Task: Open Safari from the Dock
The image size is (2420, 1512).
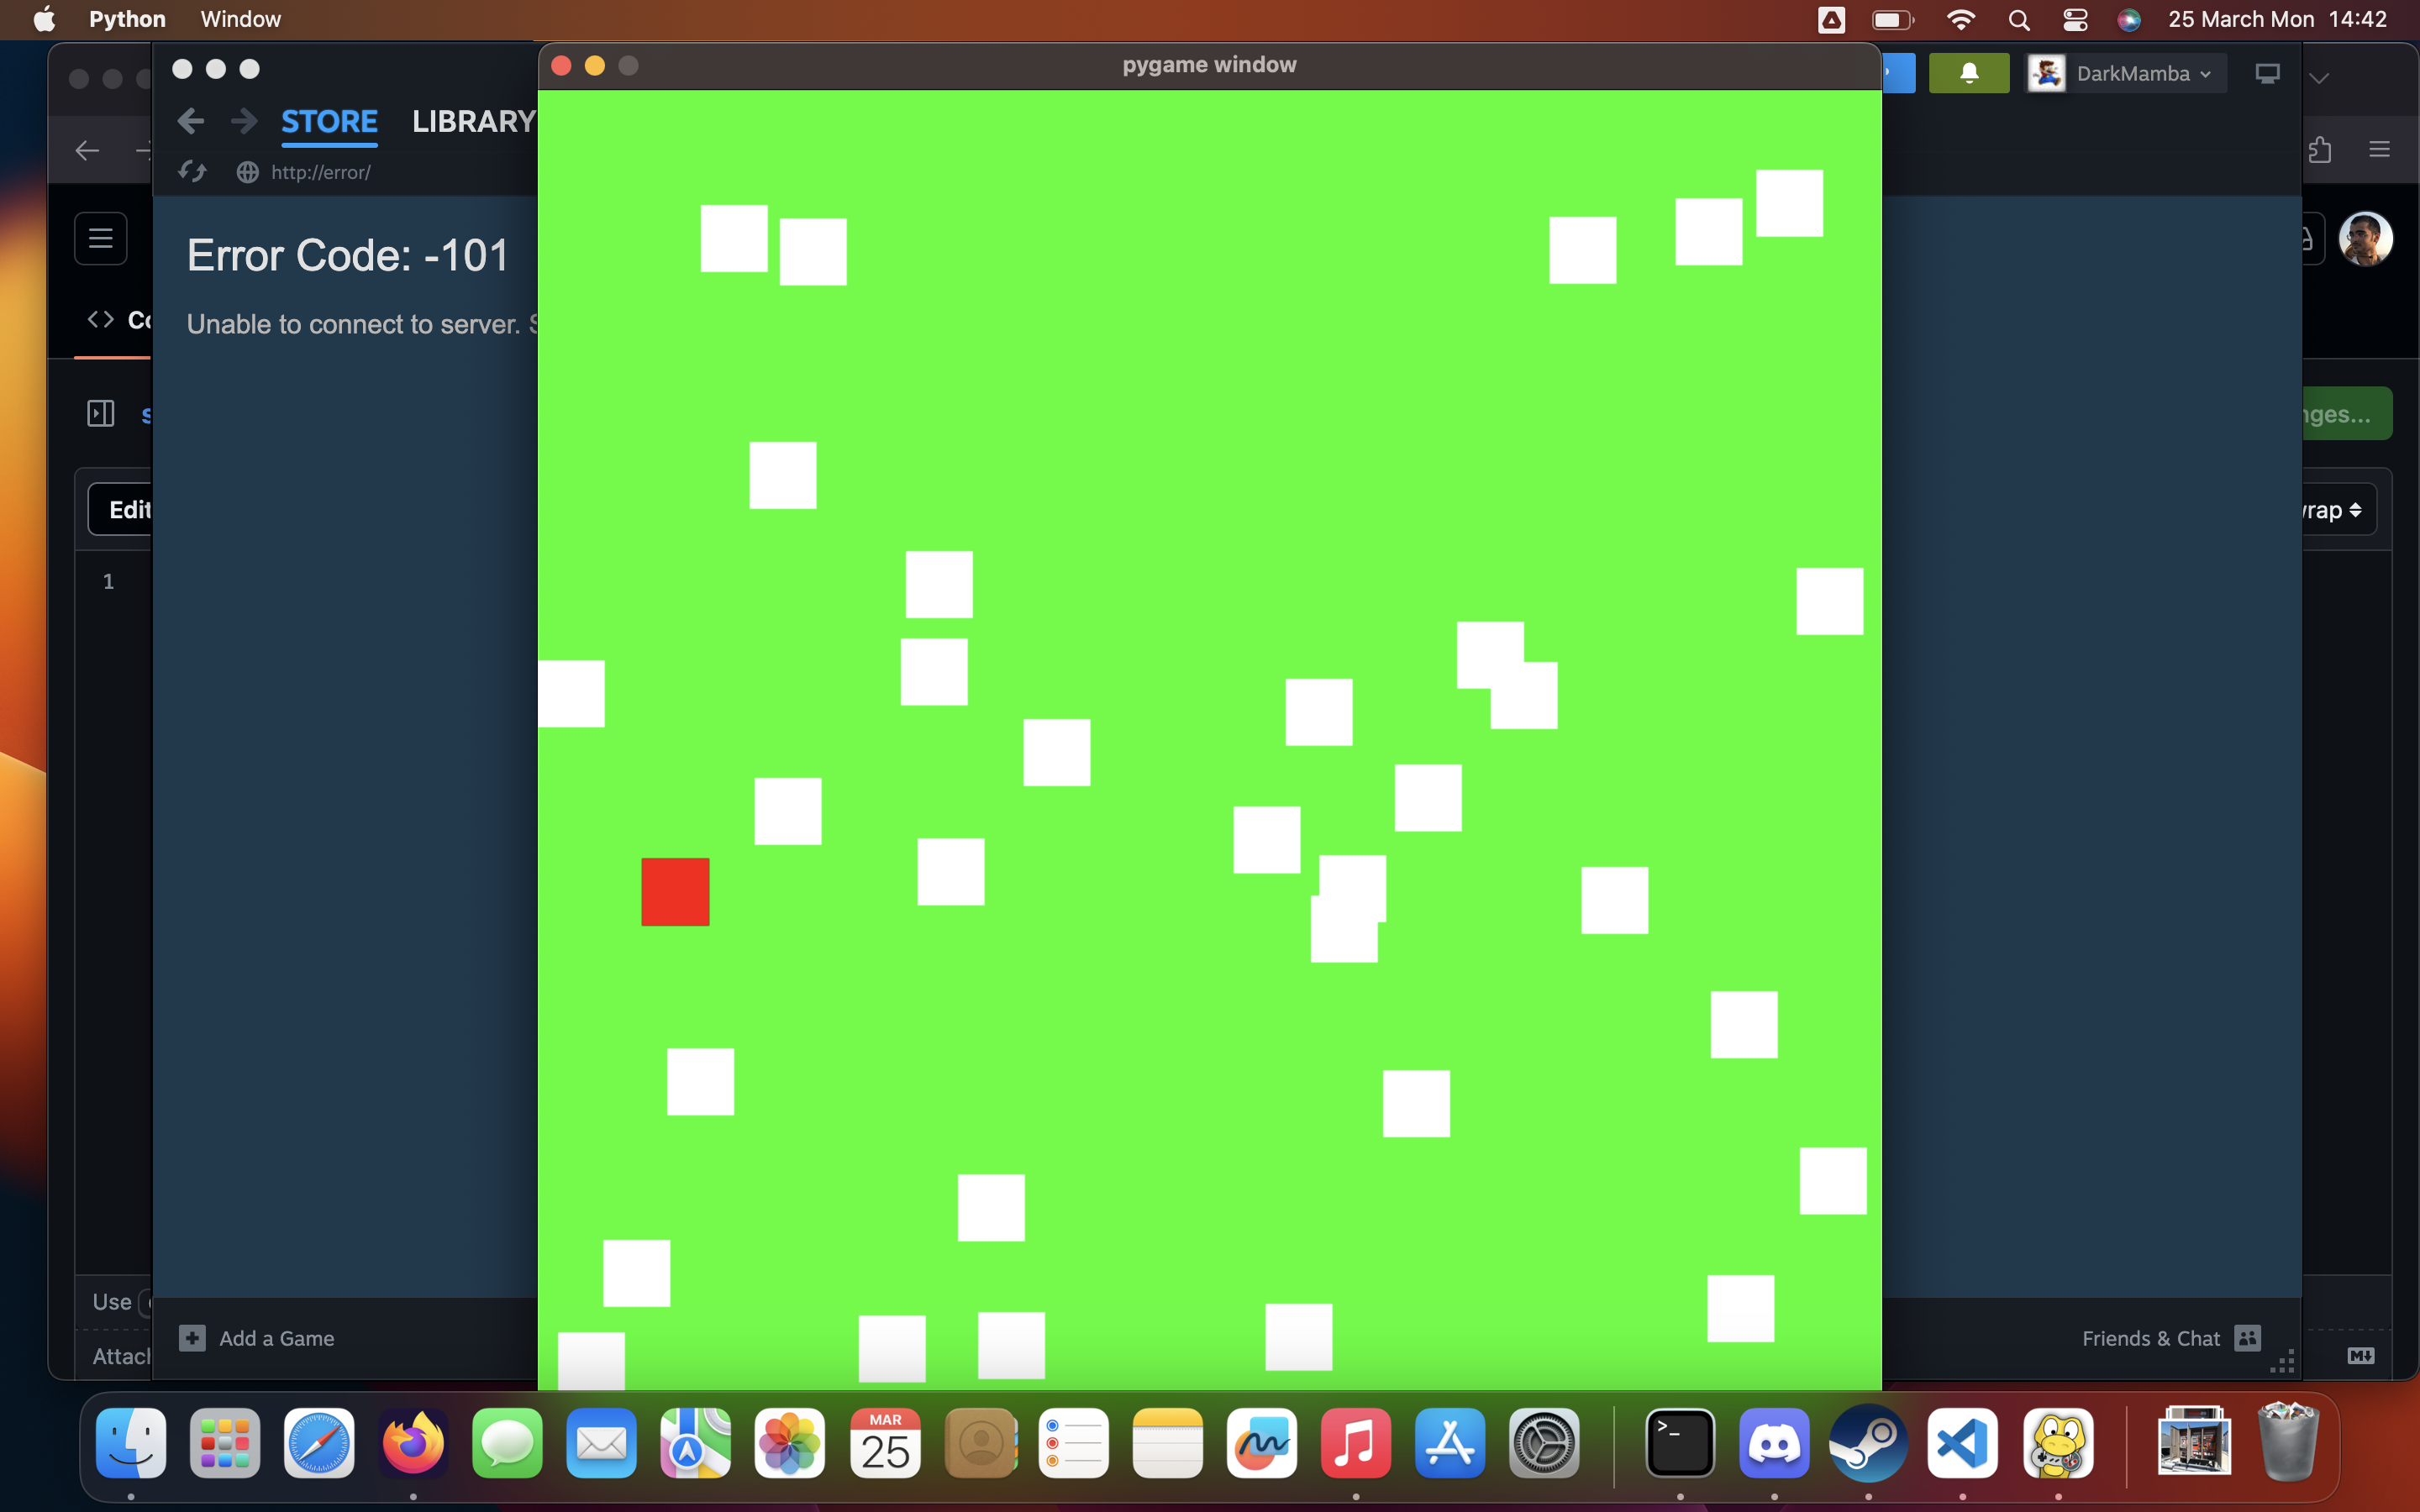Action: (x=319, y=1443)
